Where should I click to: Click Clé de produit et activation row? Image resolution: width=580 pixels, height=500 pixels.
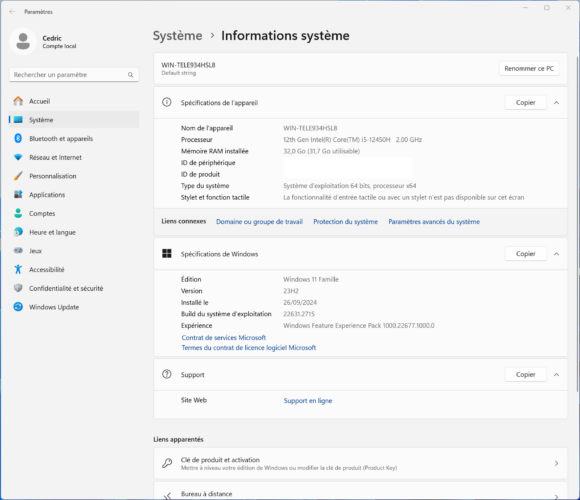[360, 463]
